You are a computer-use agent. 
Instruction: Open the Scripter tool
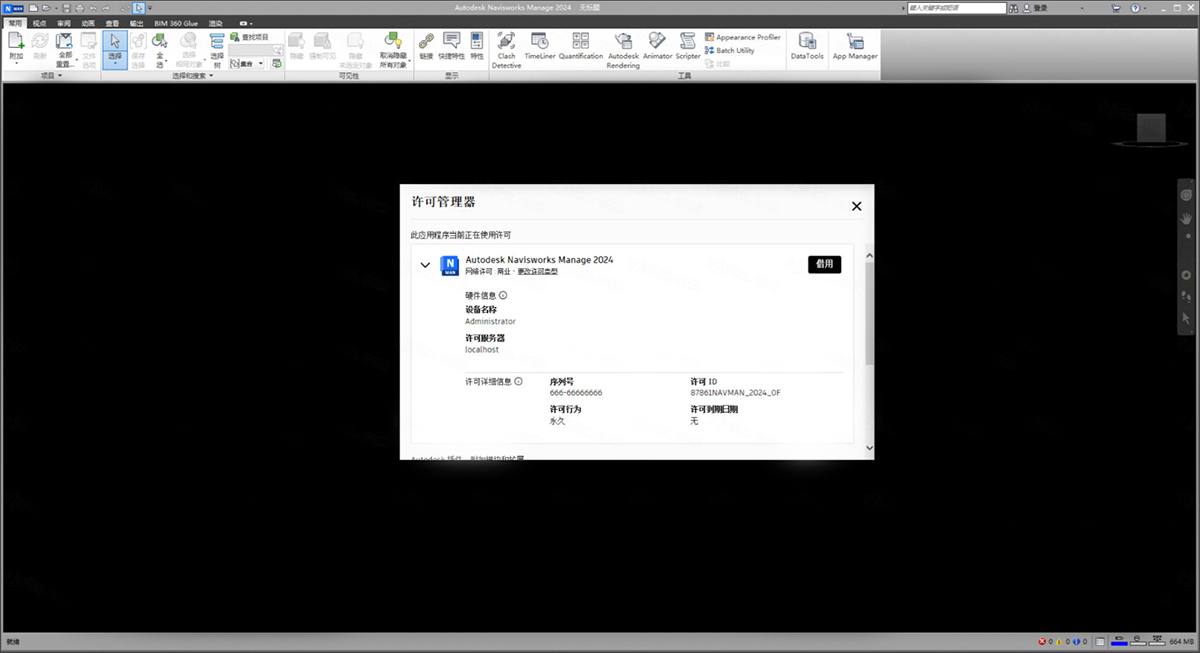click(688, 47)
